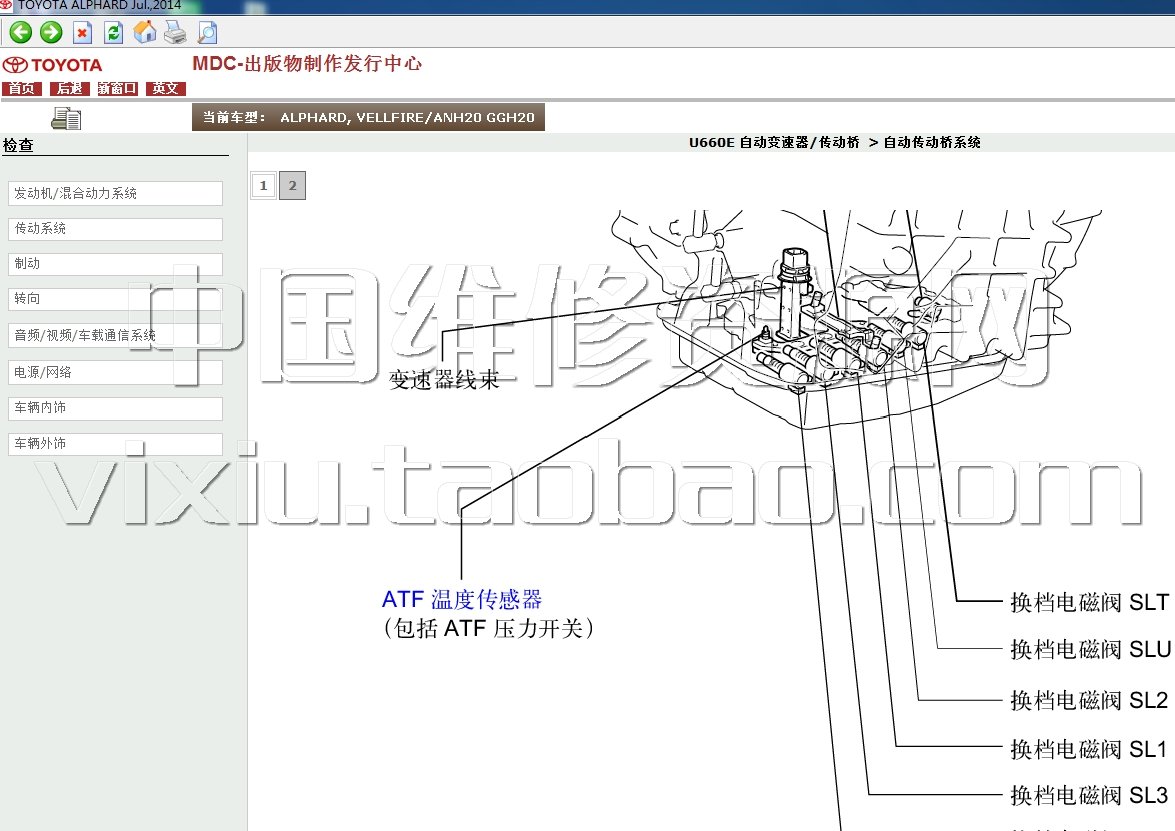Click the (包括 ATF 压力开关) note
Image resolution: width=1175 pixels, height=831 pixels.
point(489,628)
